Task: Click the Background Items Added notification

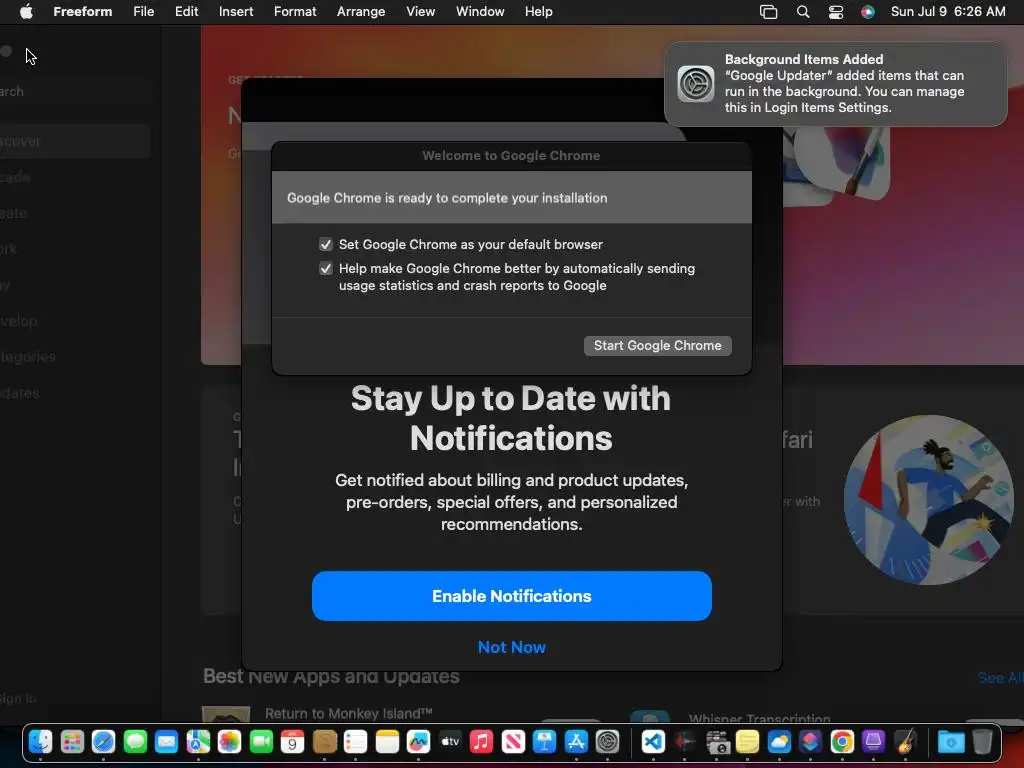Action: 836,84
